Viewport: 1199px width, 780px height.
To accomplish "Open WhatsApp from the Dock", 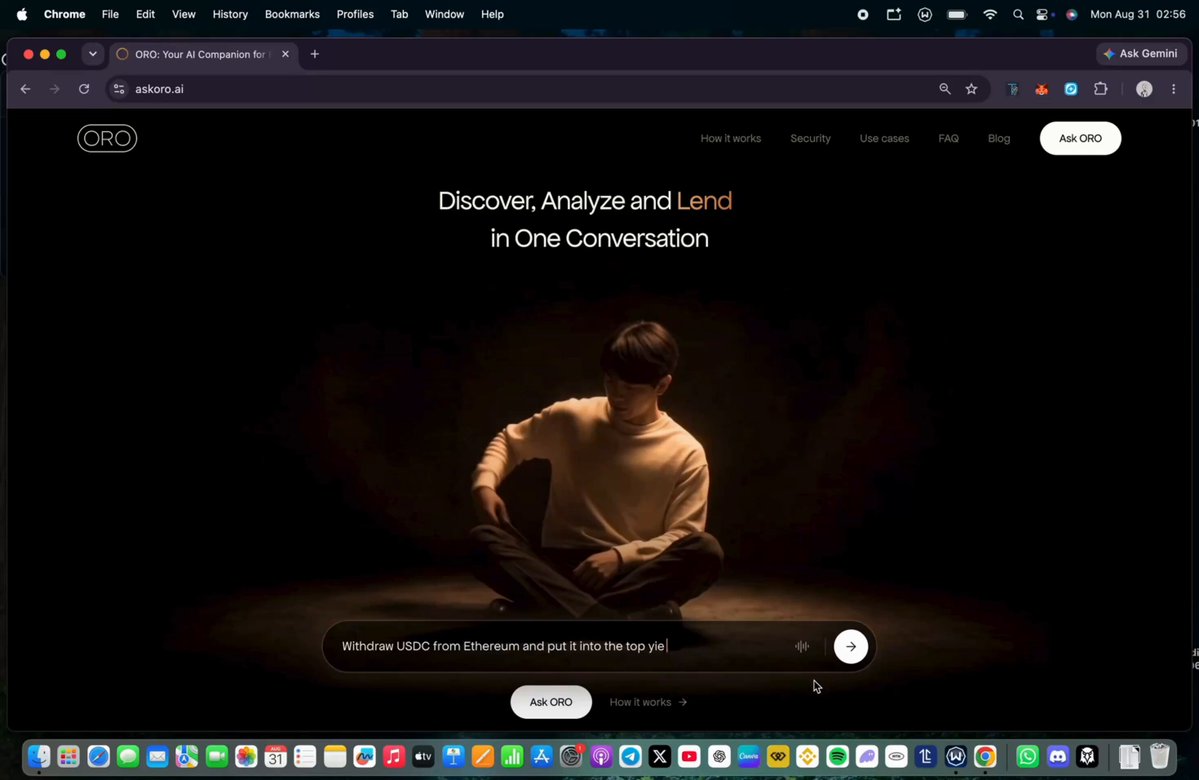I will coord(1028,756).
